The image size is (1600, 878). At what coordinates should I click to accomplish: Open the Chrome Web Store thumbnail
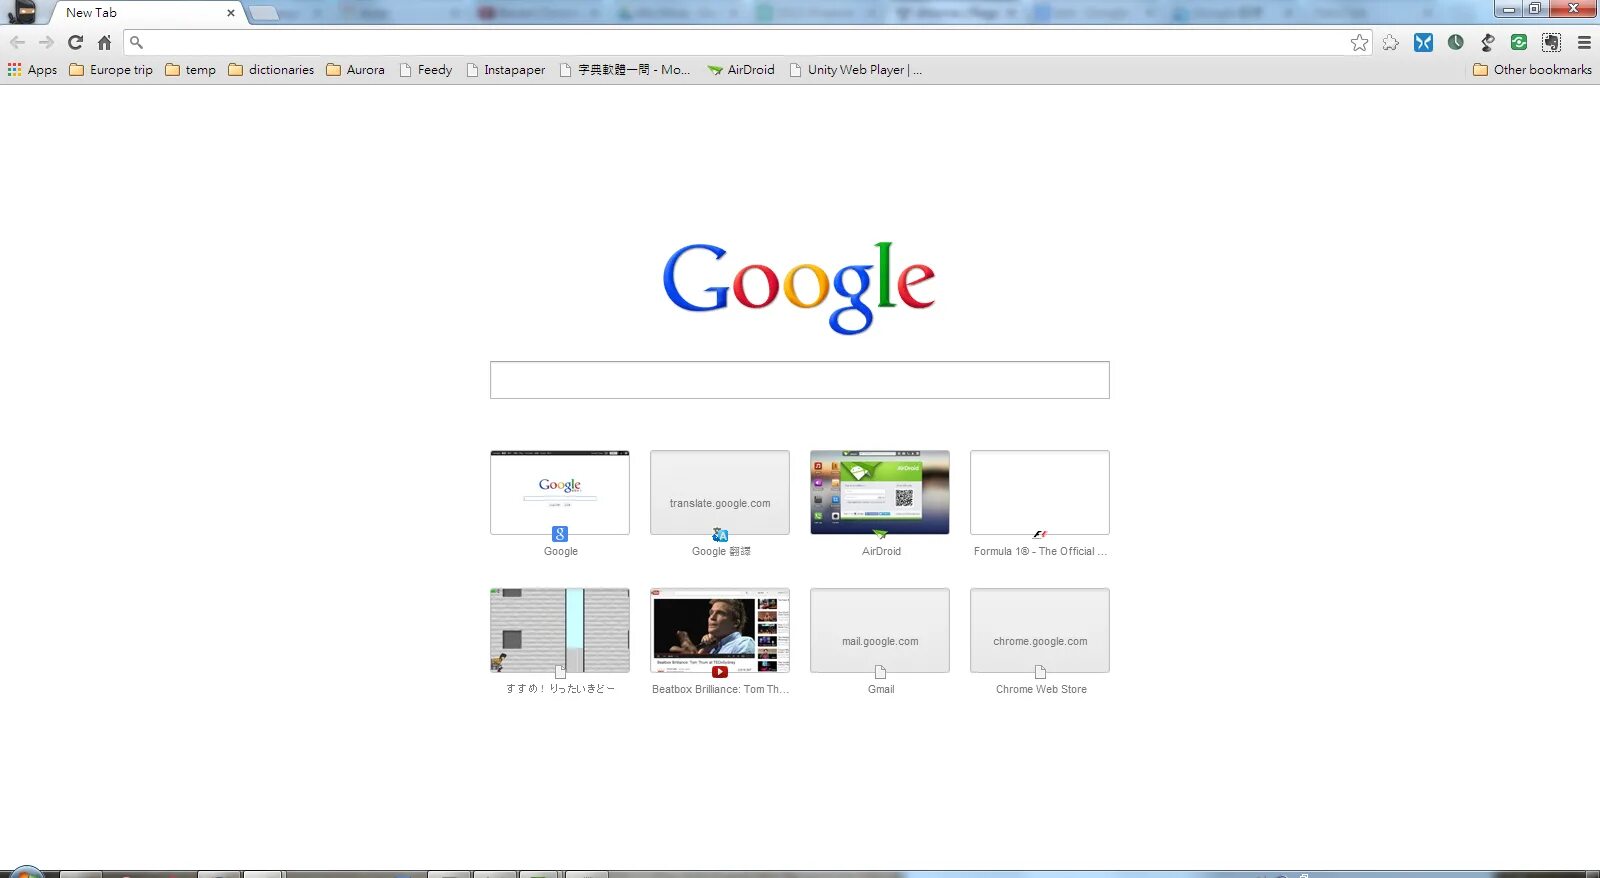click(x=1040, y=631)
